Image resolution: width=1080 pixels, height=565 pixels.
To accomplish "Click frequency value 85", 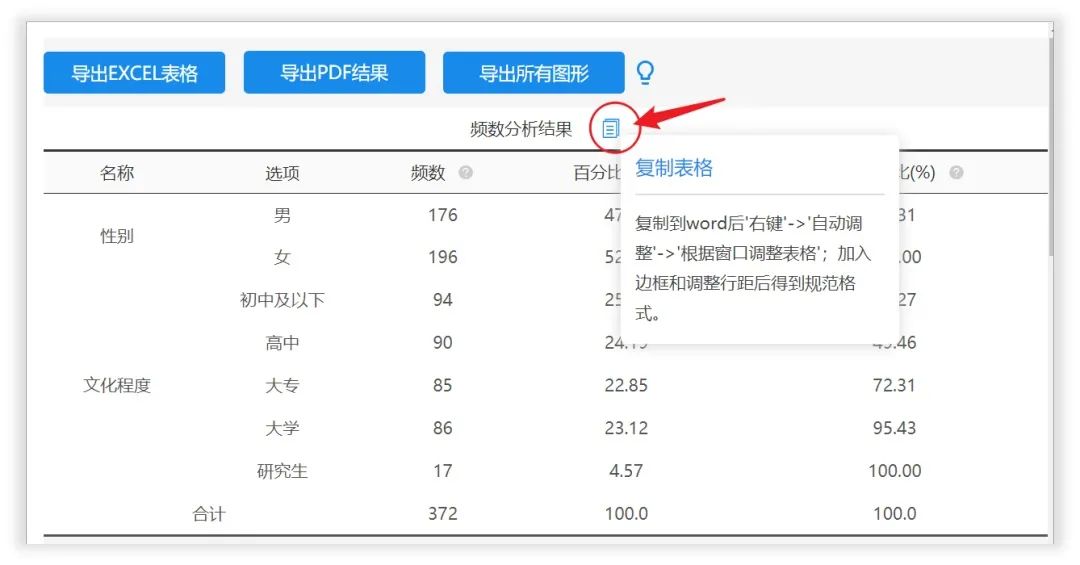I will pos(443,385).
